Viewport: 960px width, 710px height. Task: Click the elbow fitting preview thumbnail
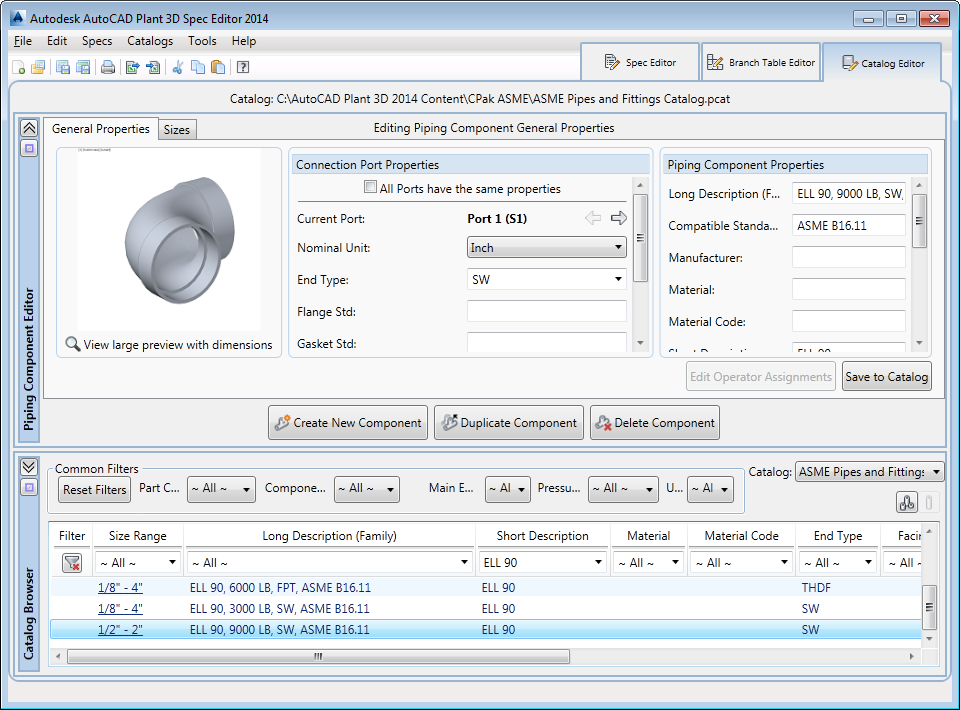pos(169,239)
